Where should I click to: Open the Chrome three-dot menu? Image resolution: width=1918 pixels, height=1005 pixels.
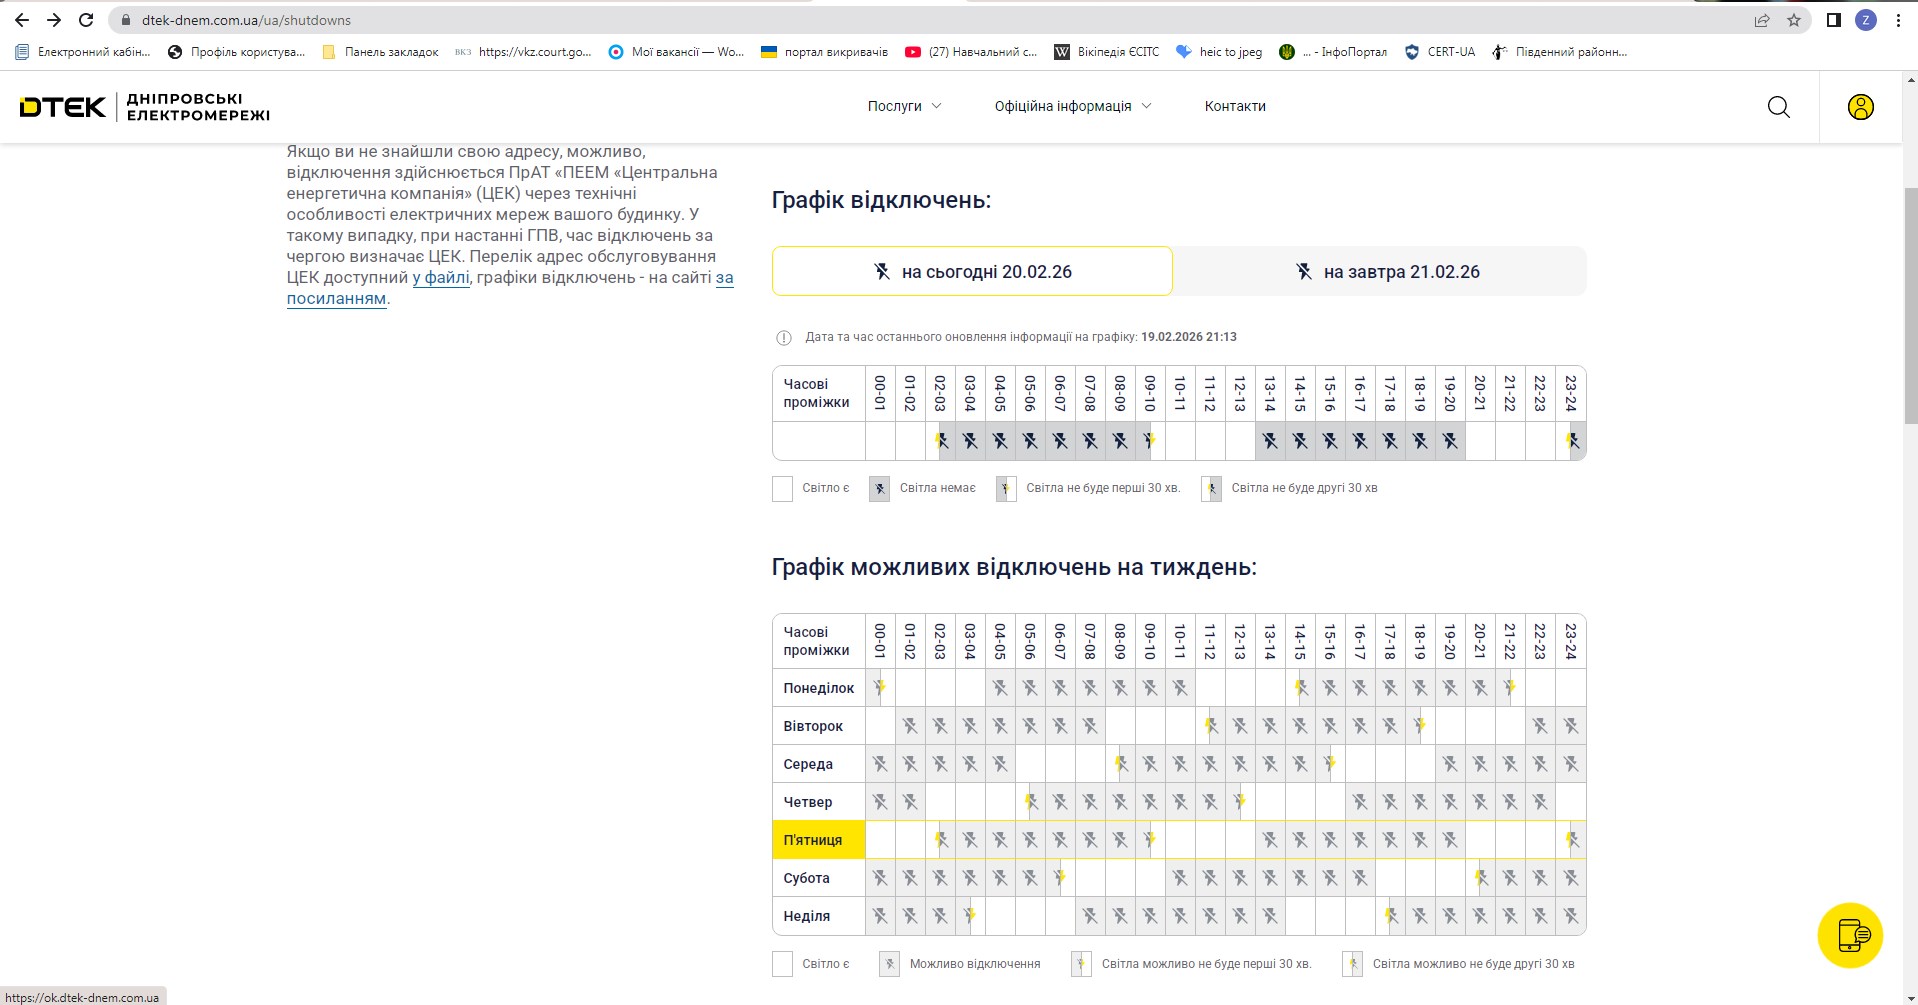pyautogui.click(x=1898, y=20)
